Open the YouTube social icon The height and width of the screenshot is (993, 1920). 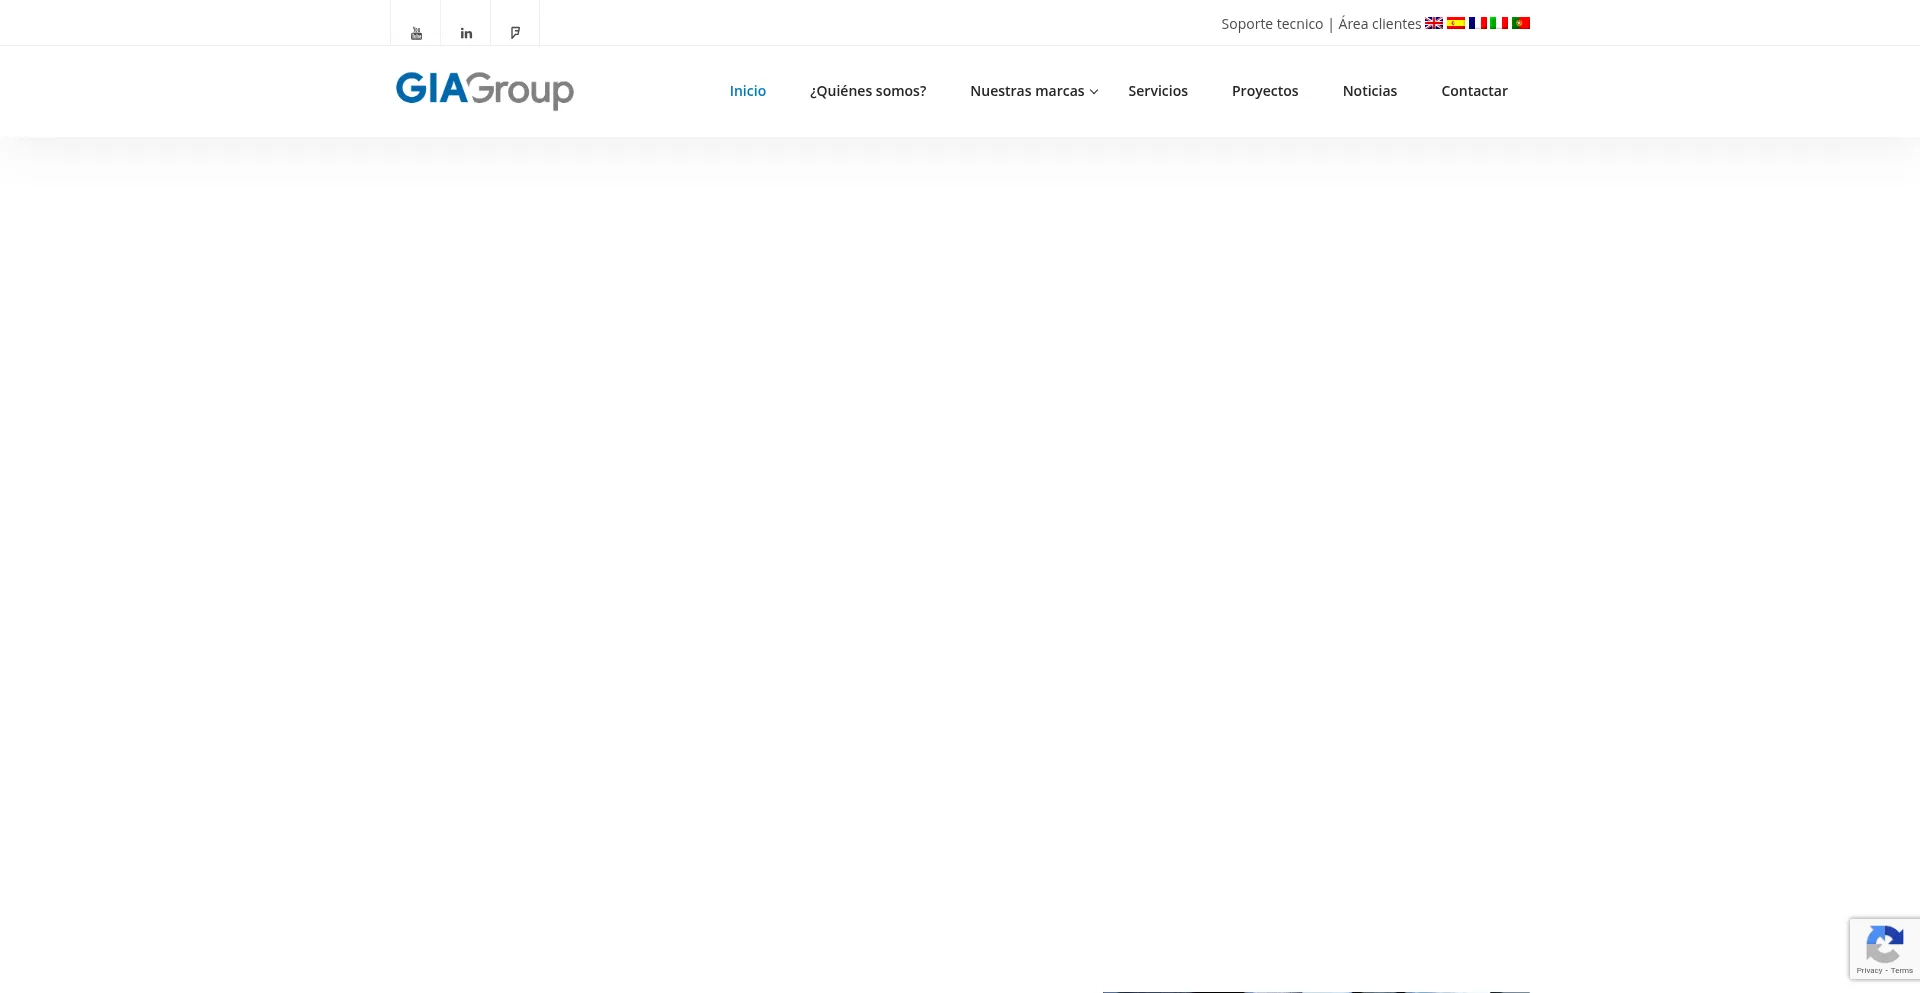pos(416,33)
